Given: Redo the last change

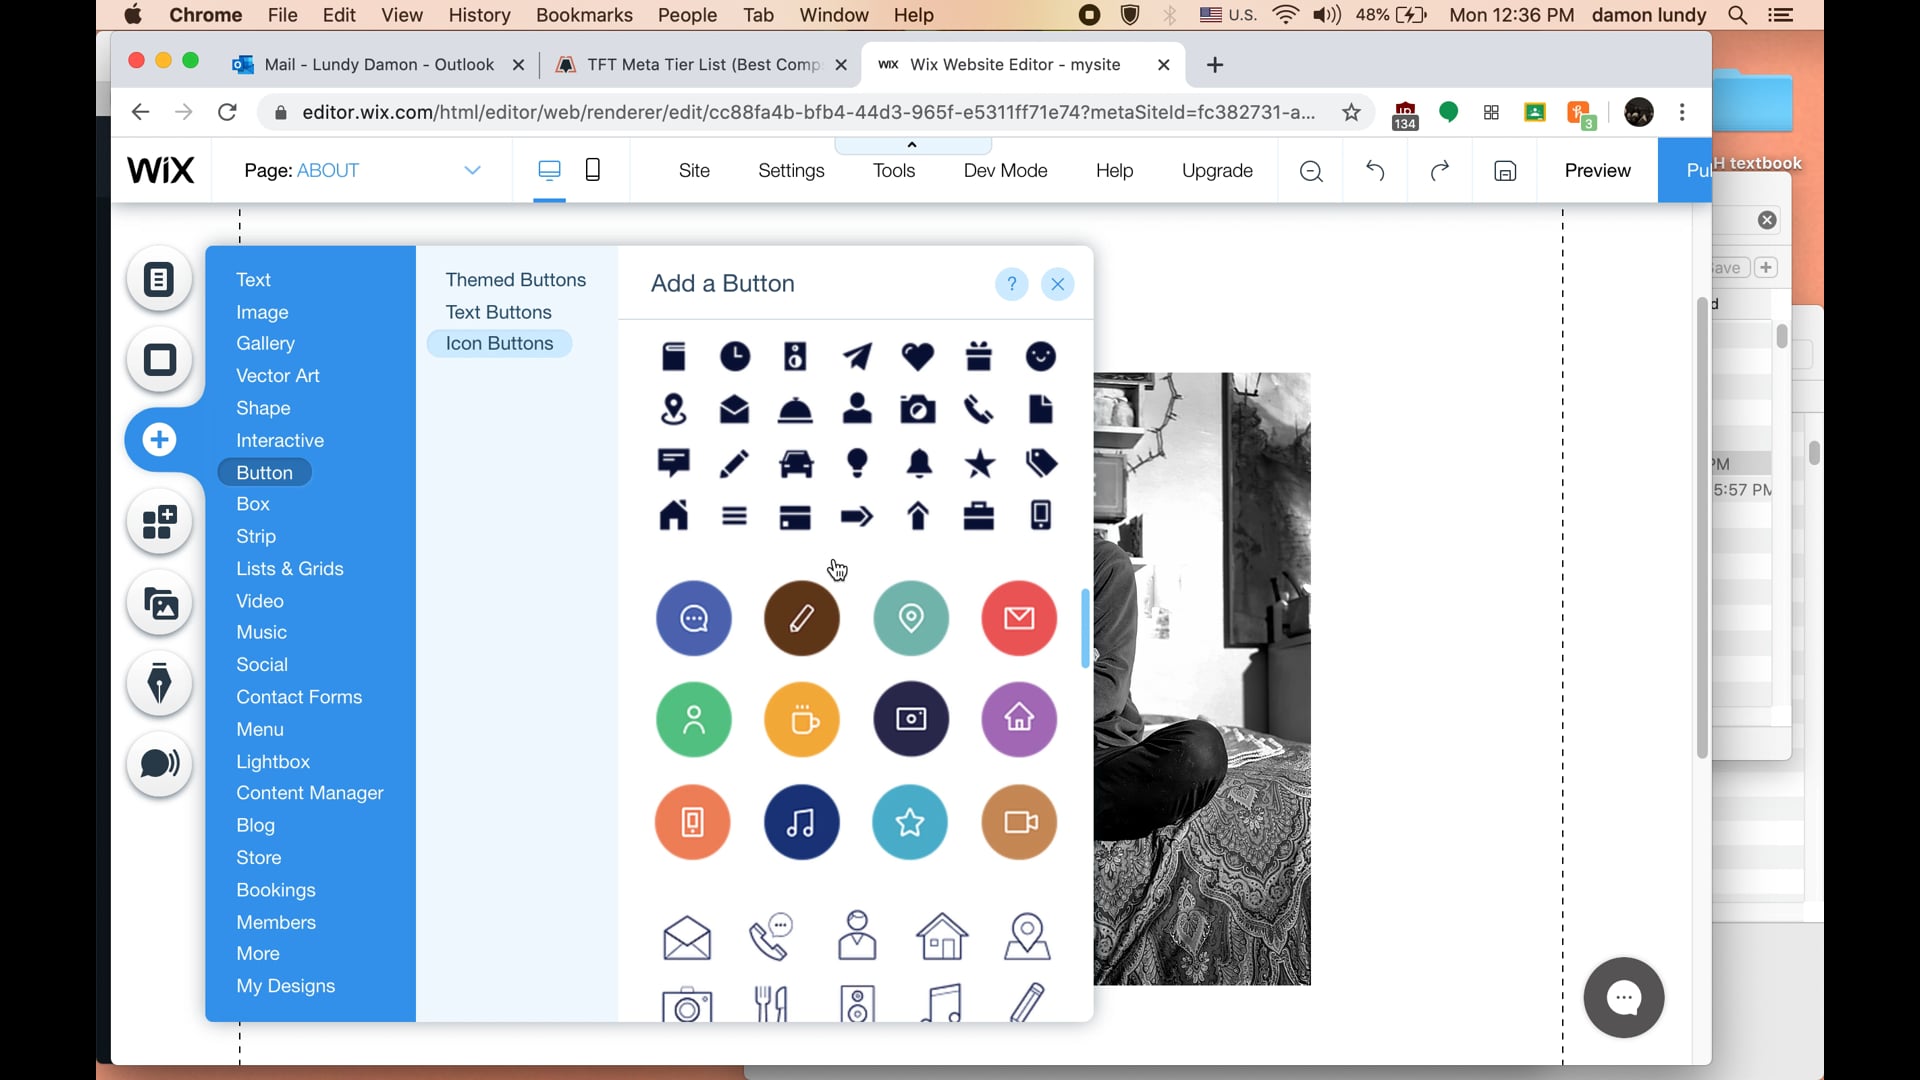Looking at the screenshot, I should click(x=1440, y=170).
